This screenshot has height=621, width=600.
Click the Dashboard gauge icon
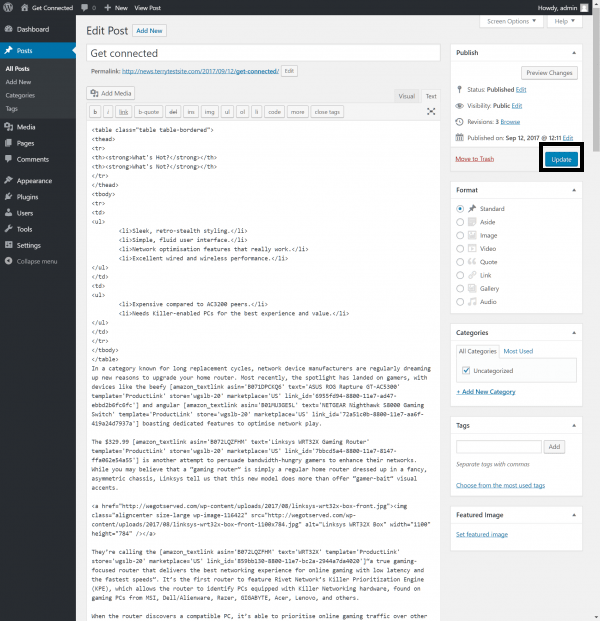pyautogui.click(x=8, y=29)
